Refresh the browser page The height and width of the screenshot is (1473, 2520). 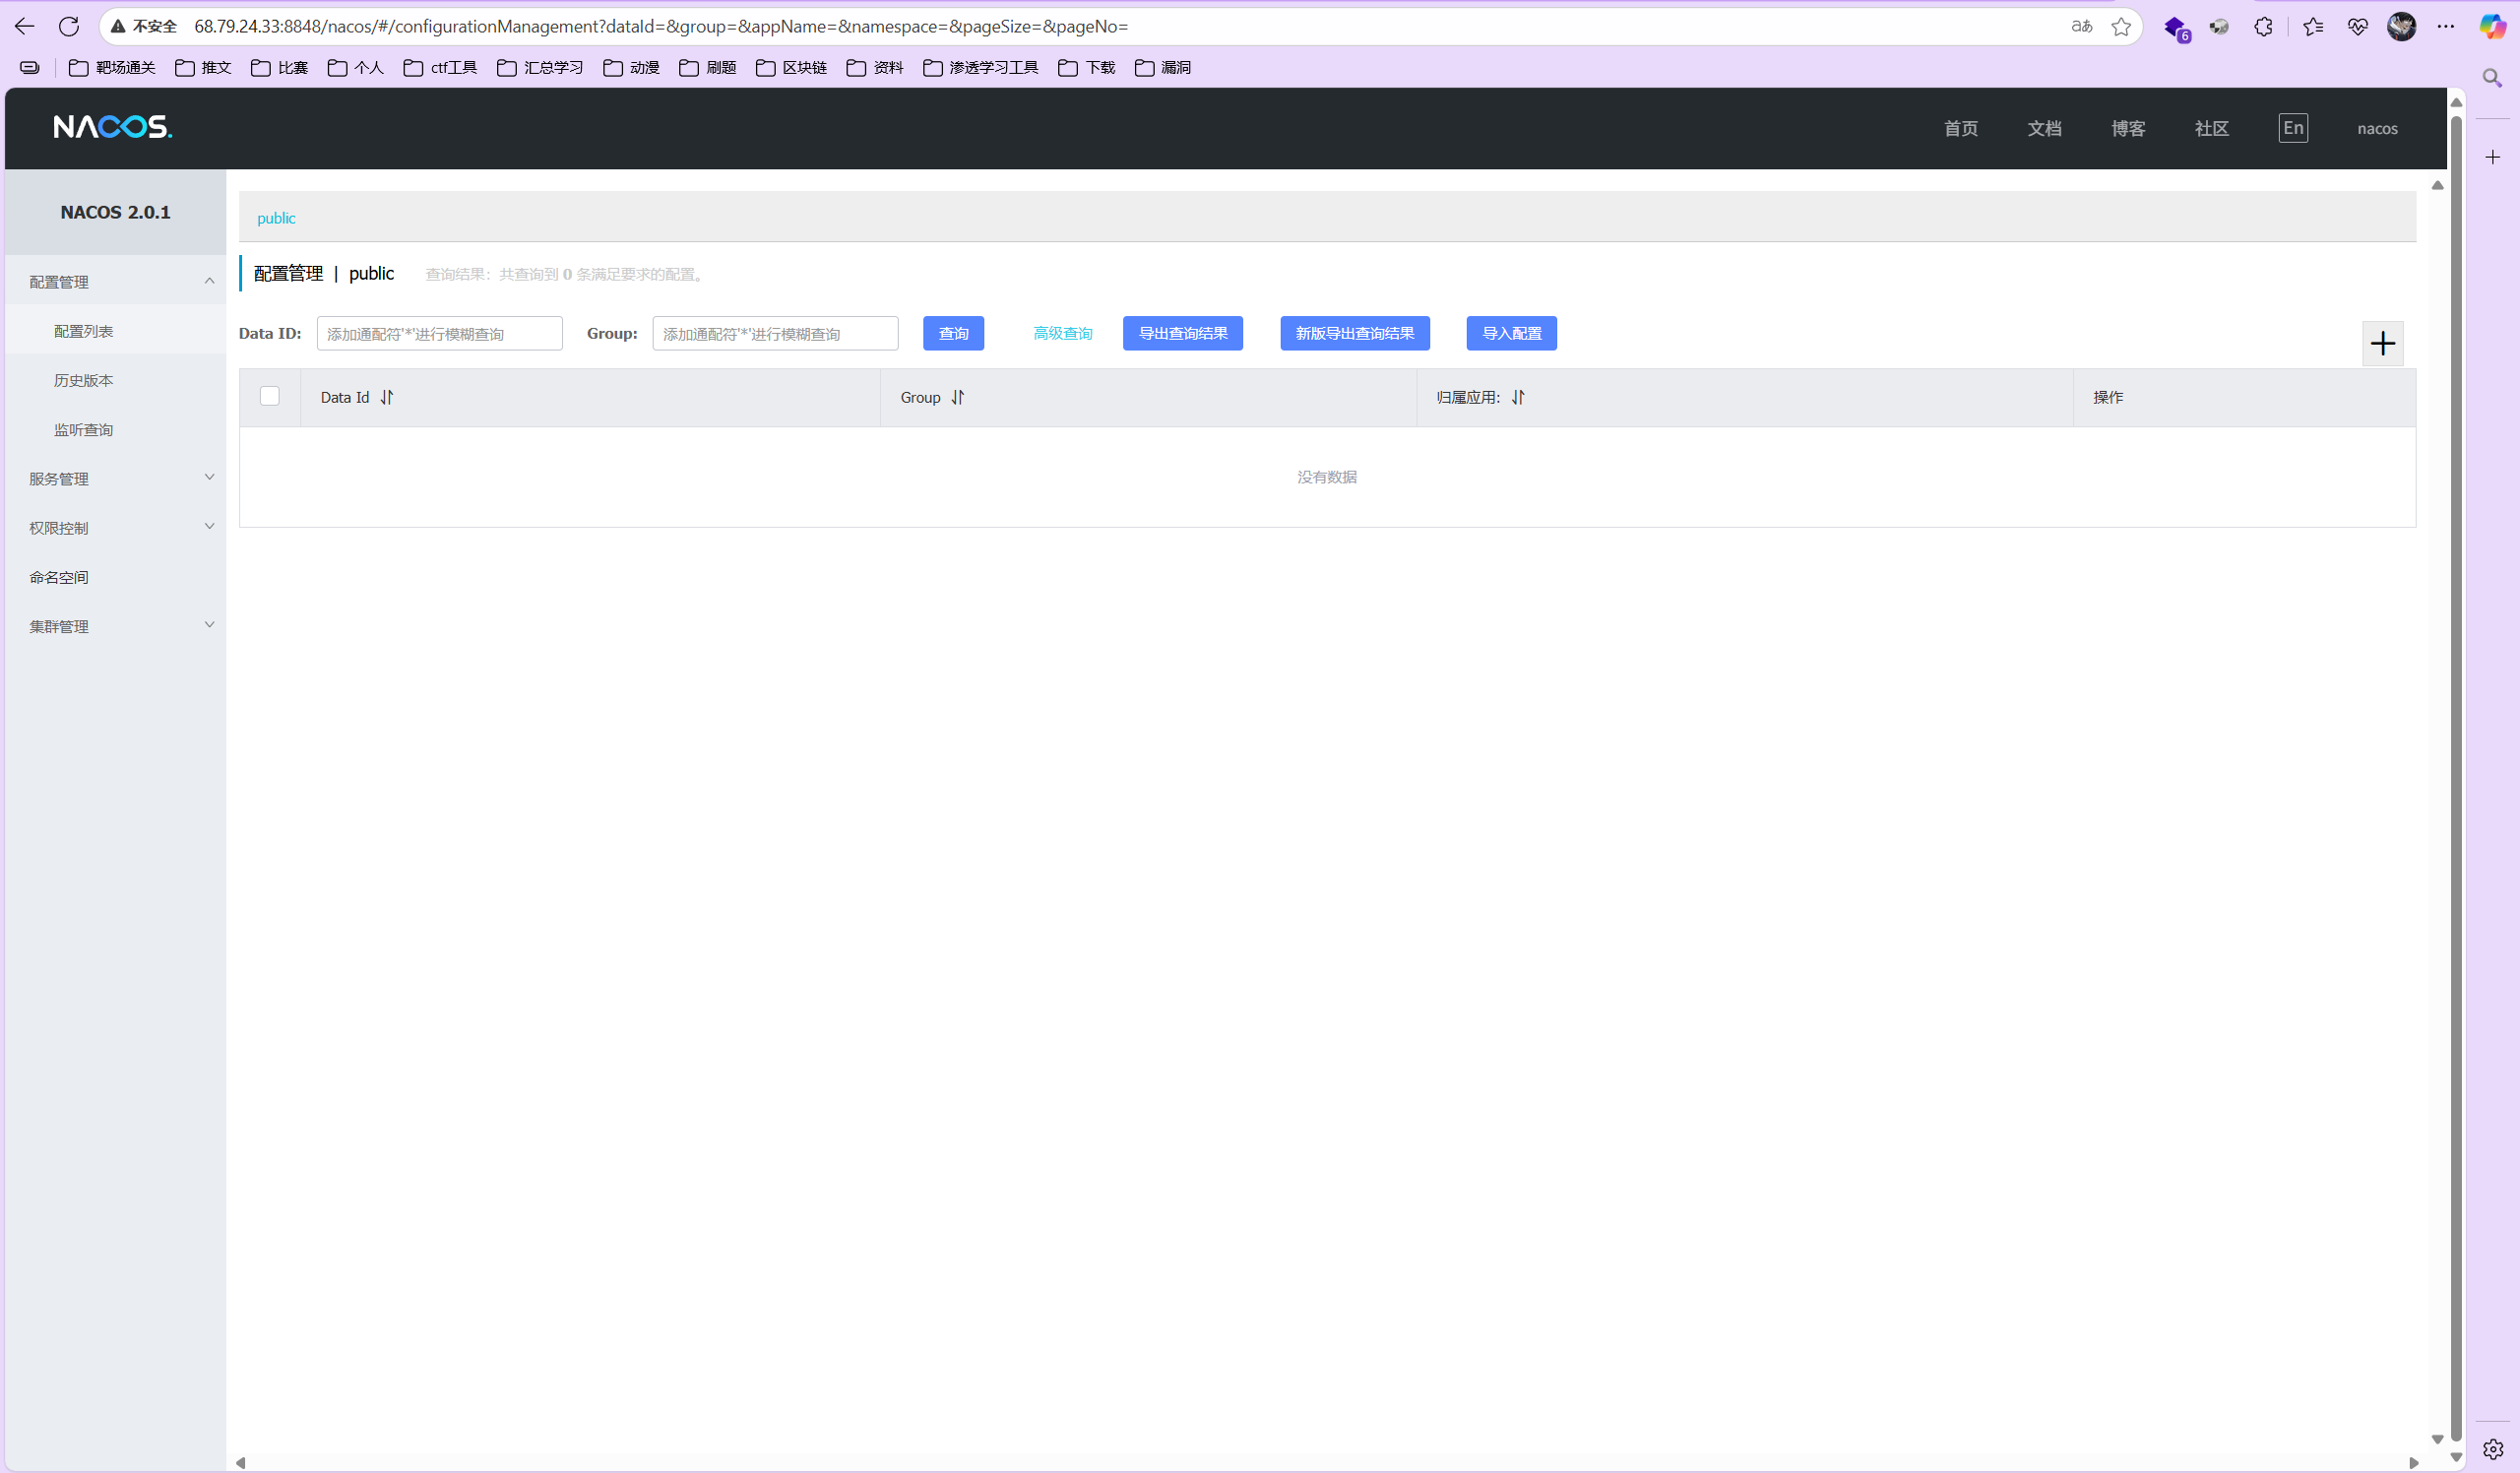[x=69, y=27]
